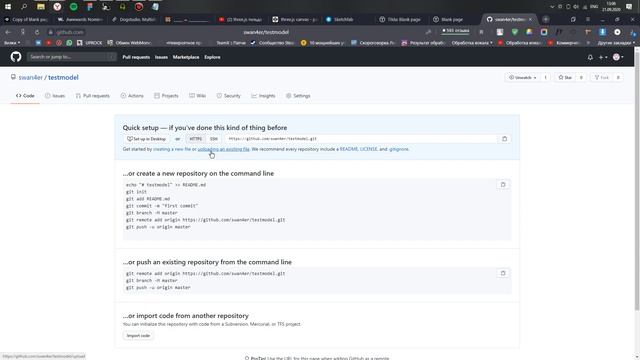The image size is (640, 360).
Task: Open the plus create-new dropdown
Action: [602, 57]
